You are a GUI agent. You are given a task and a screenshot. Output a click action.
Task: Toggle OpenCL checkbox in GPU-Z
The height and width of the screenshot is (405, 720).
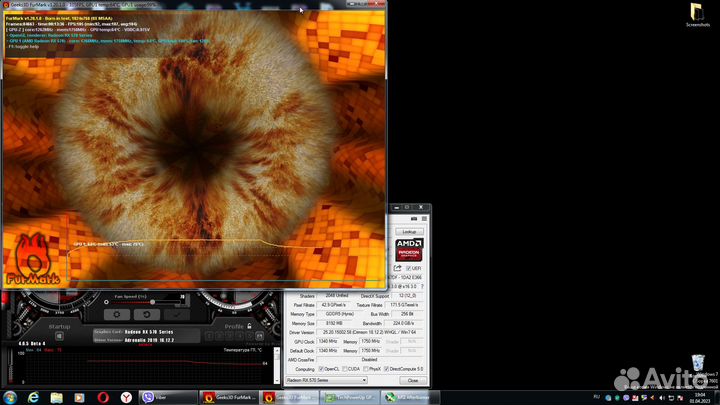pos(321,369)
